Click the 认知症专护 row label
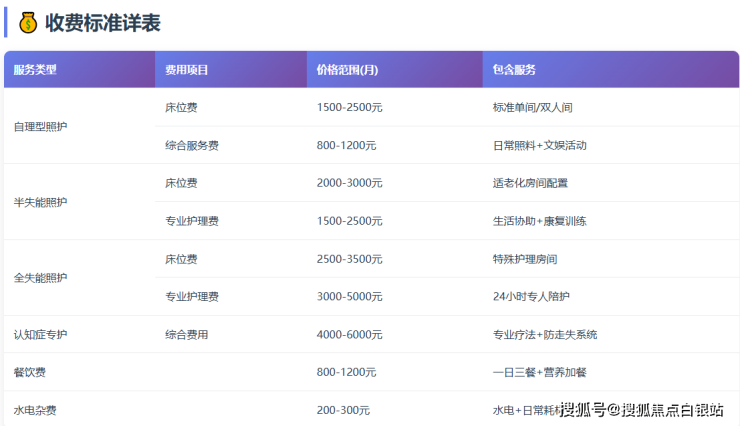740x426 pixels. [x=41, y=334]
